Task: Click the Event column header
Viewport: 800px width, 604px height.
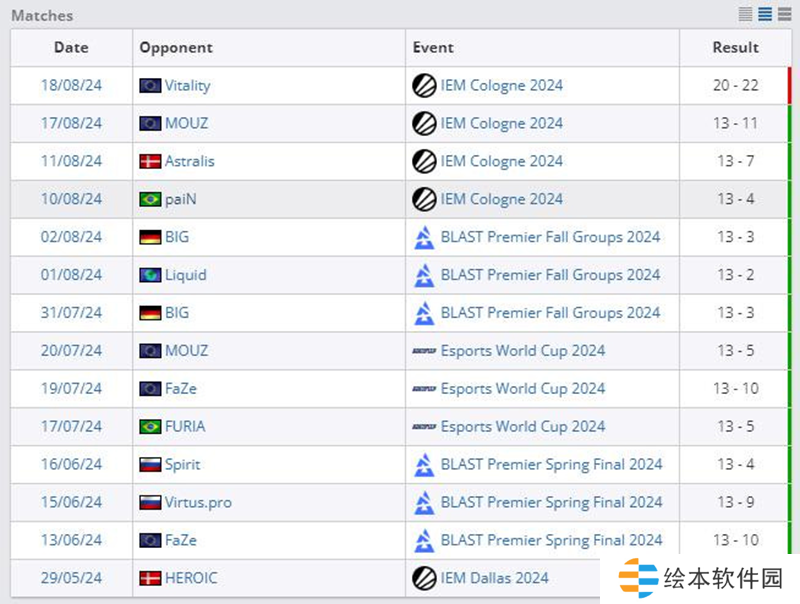Action: coord(433,48)
